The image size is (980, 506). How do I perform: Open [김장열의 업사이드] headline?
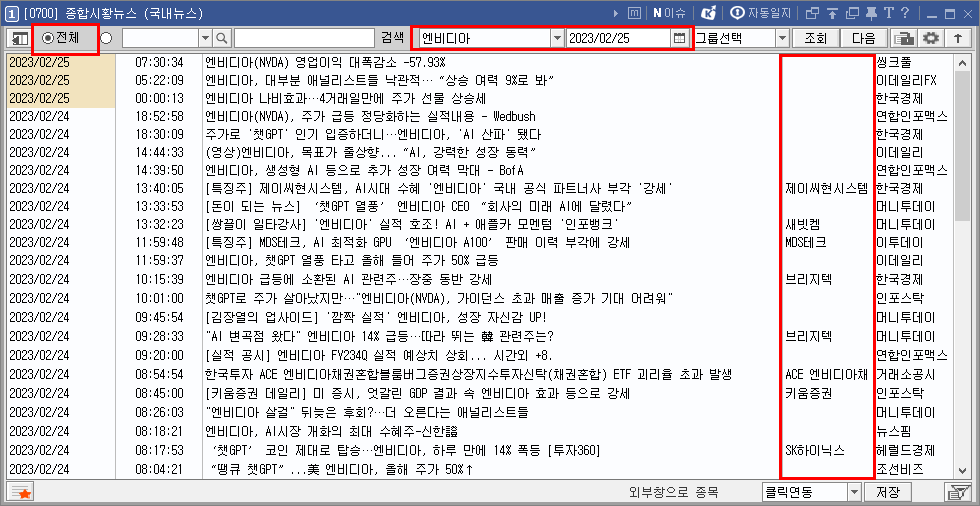pos(376,316)
